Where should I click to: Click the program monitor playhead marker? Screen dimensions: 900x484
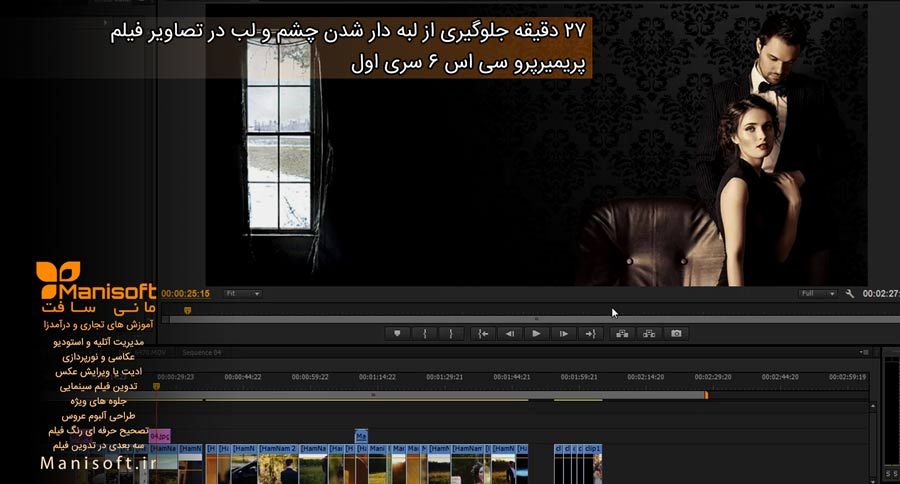click(x=187, y=310)
